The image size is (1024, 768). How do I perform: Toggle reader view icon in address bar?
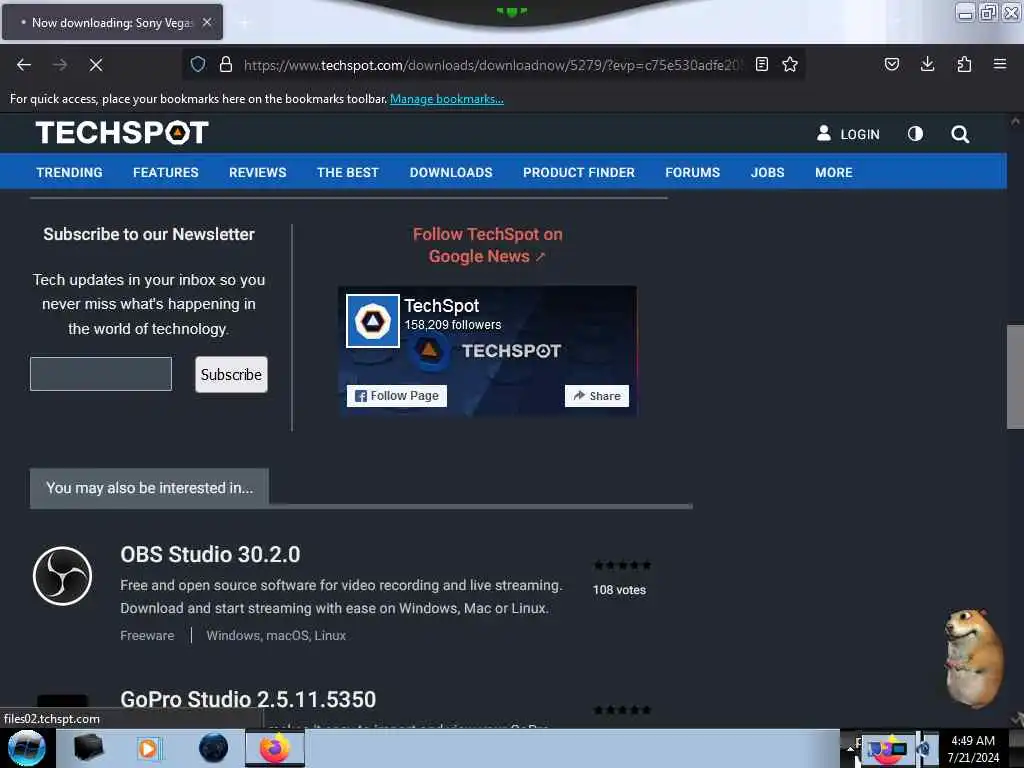[x=761, y=64]
